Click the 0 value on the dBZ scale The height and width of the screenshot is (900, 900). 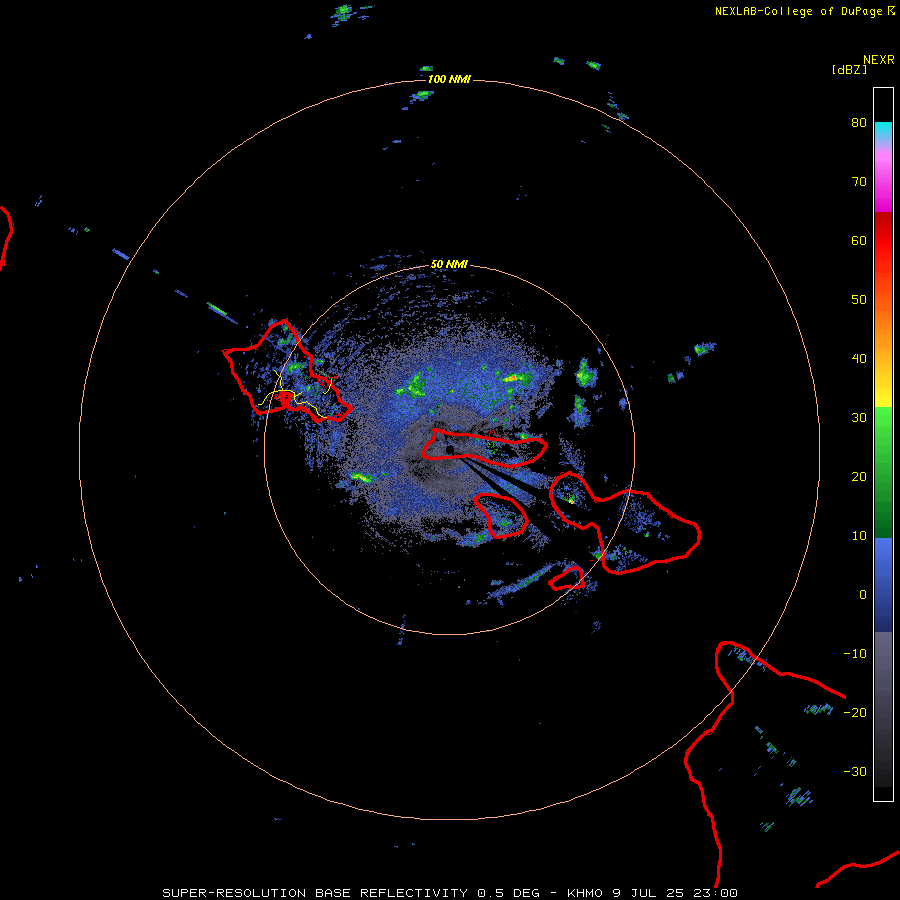click(x=863, y=595)
